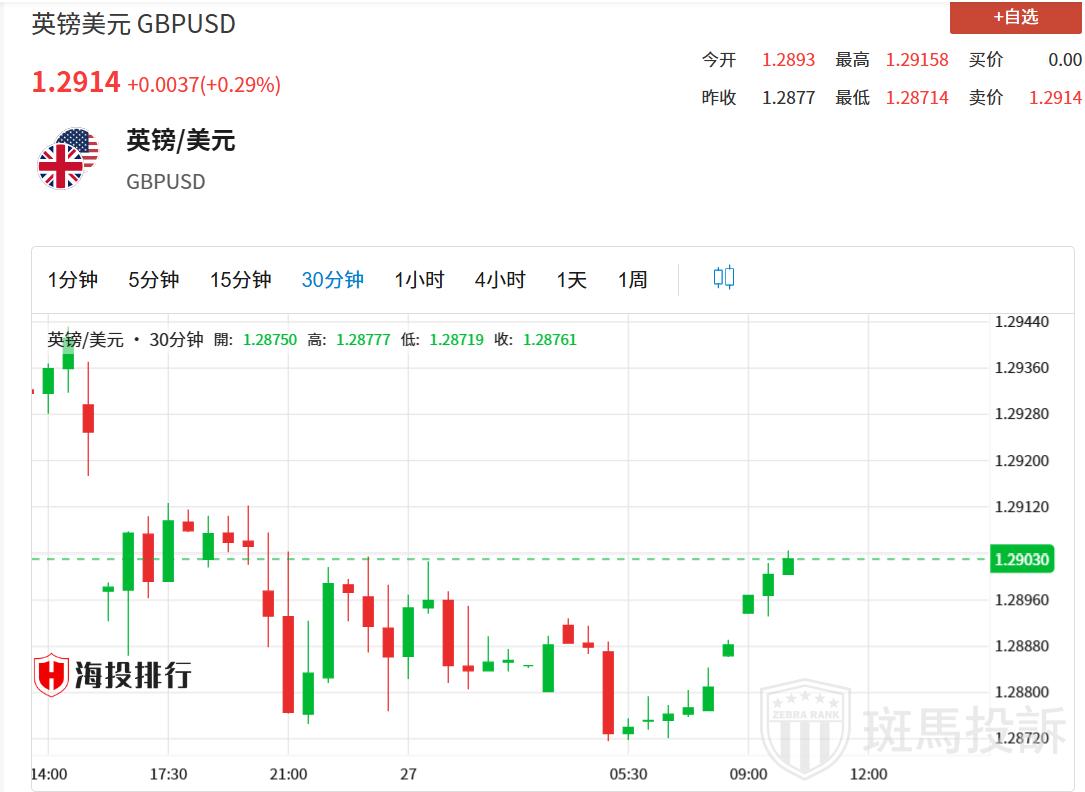Click the 英镑/美元 · 30分钟 chart legend title
The height and width of the screenshot is (792, 1085).
point(125,340)
